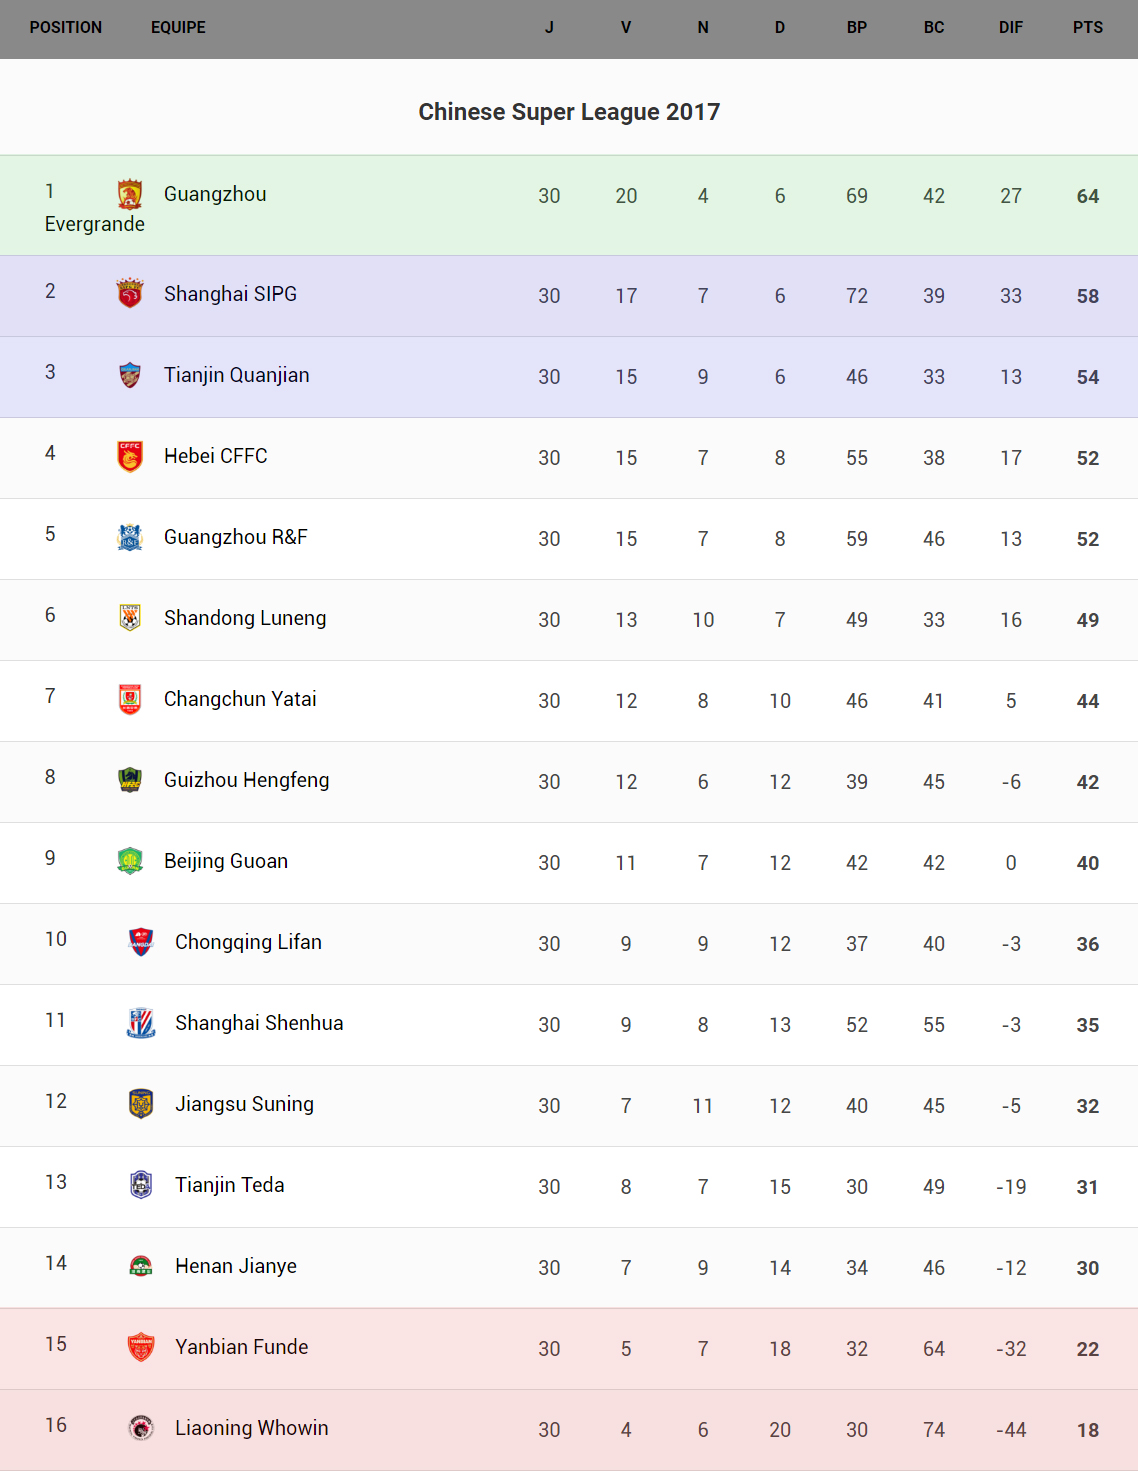
Task: Open the Tianjin Quanjian team link
Action: (x=236, y=375)
